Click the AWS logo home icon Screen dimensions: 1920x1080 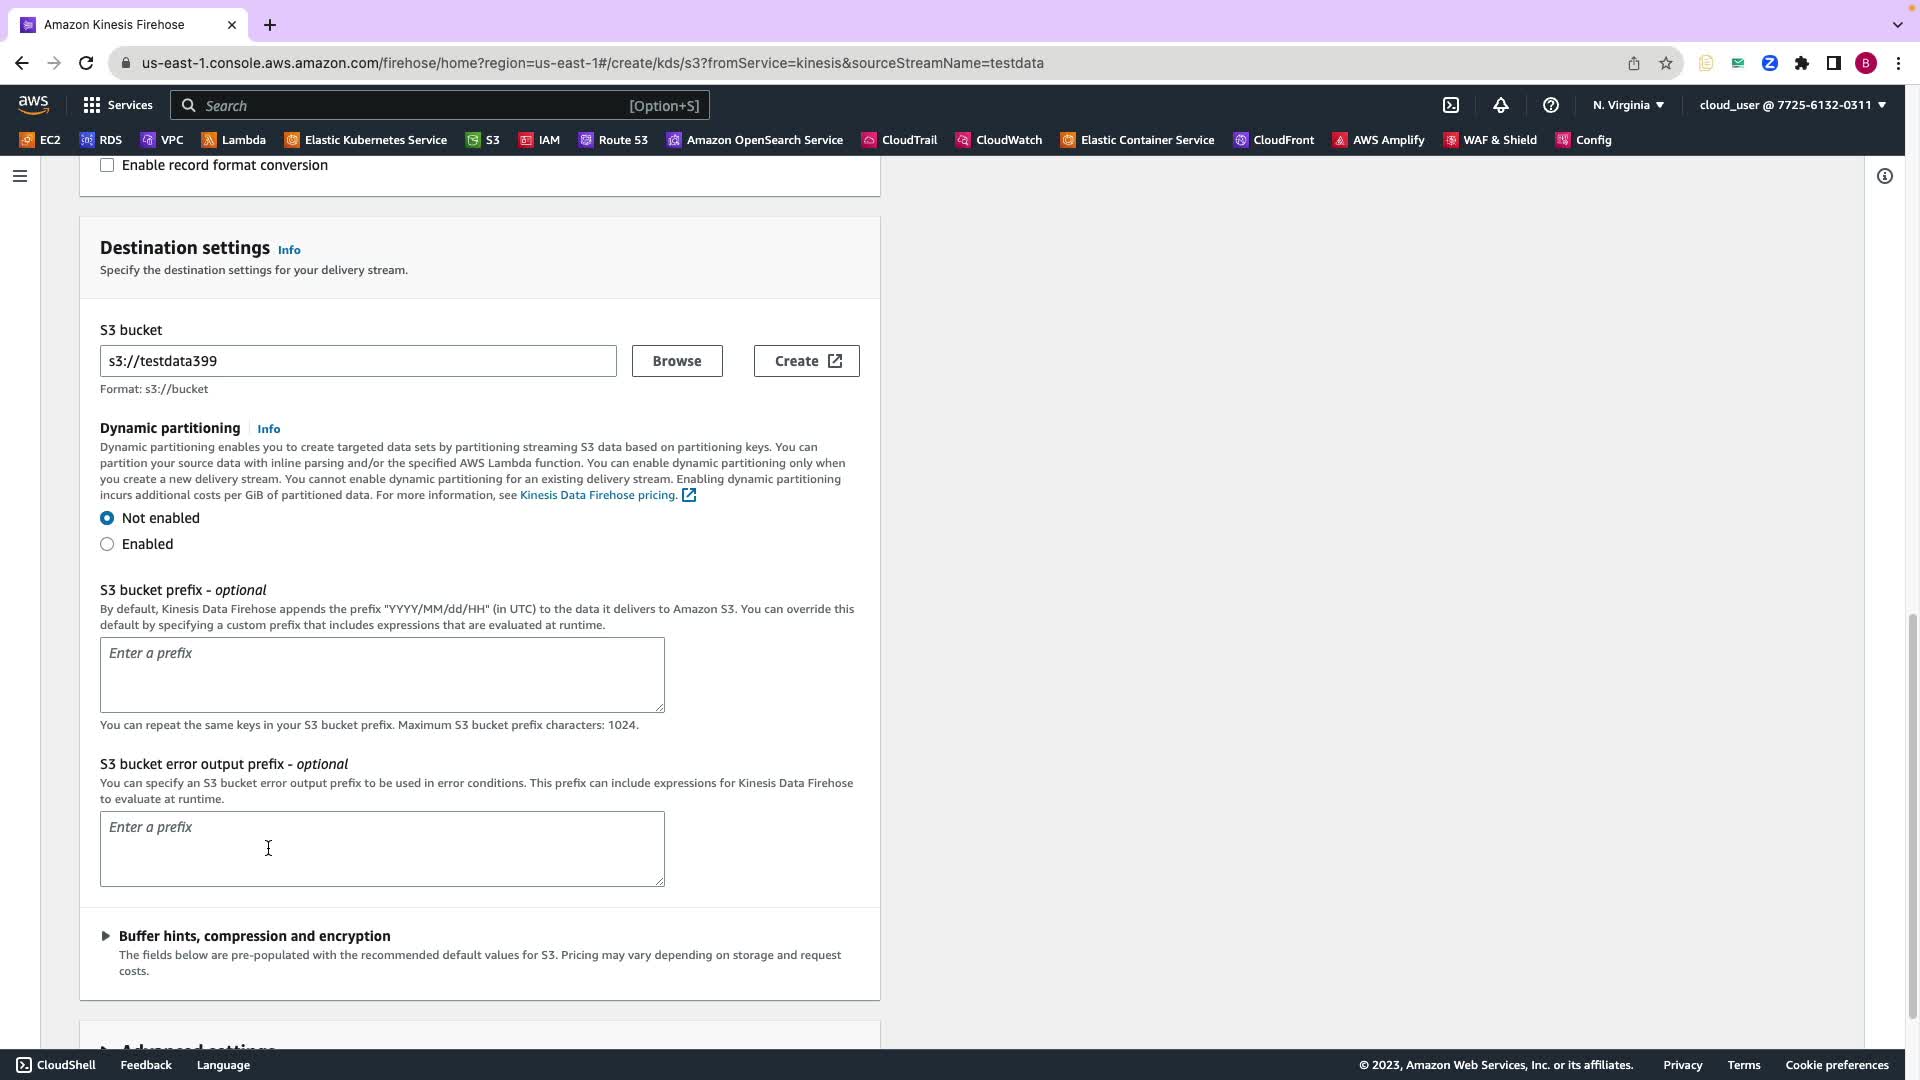[33, 105]
